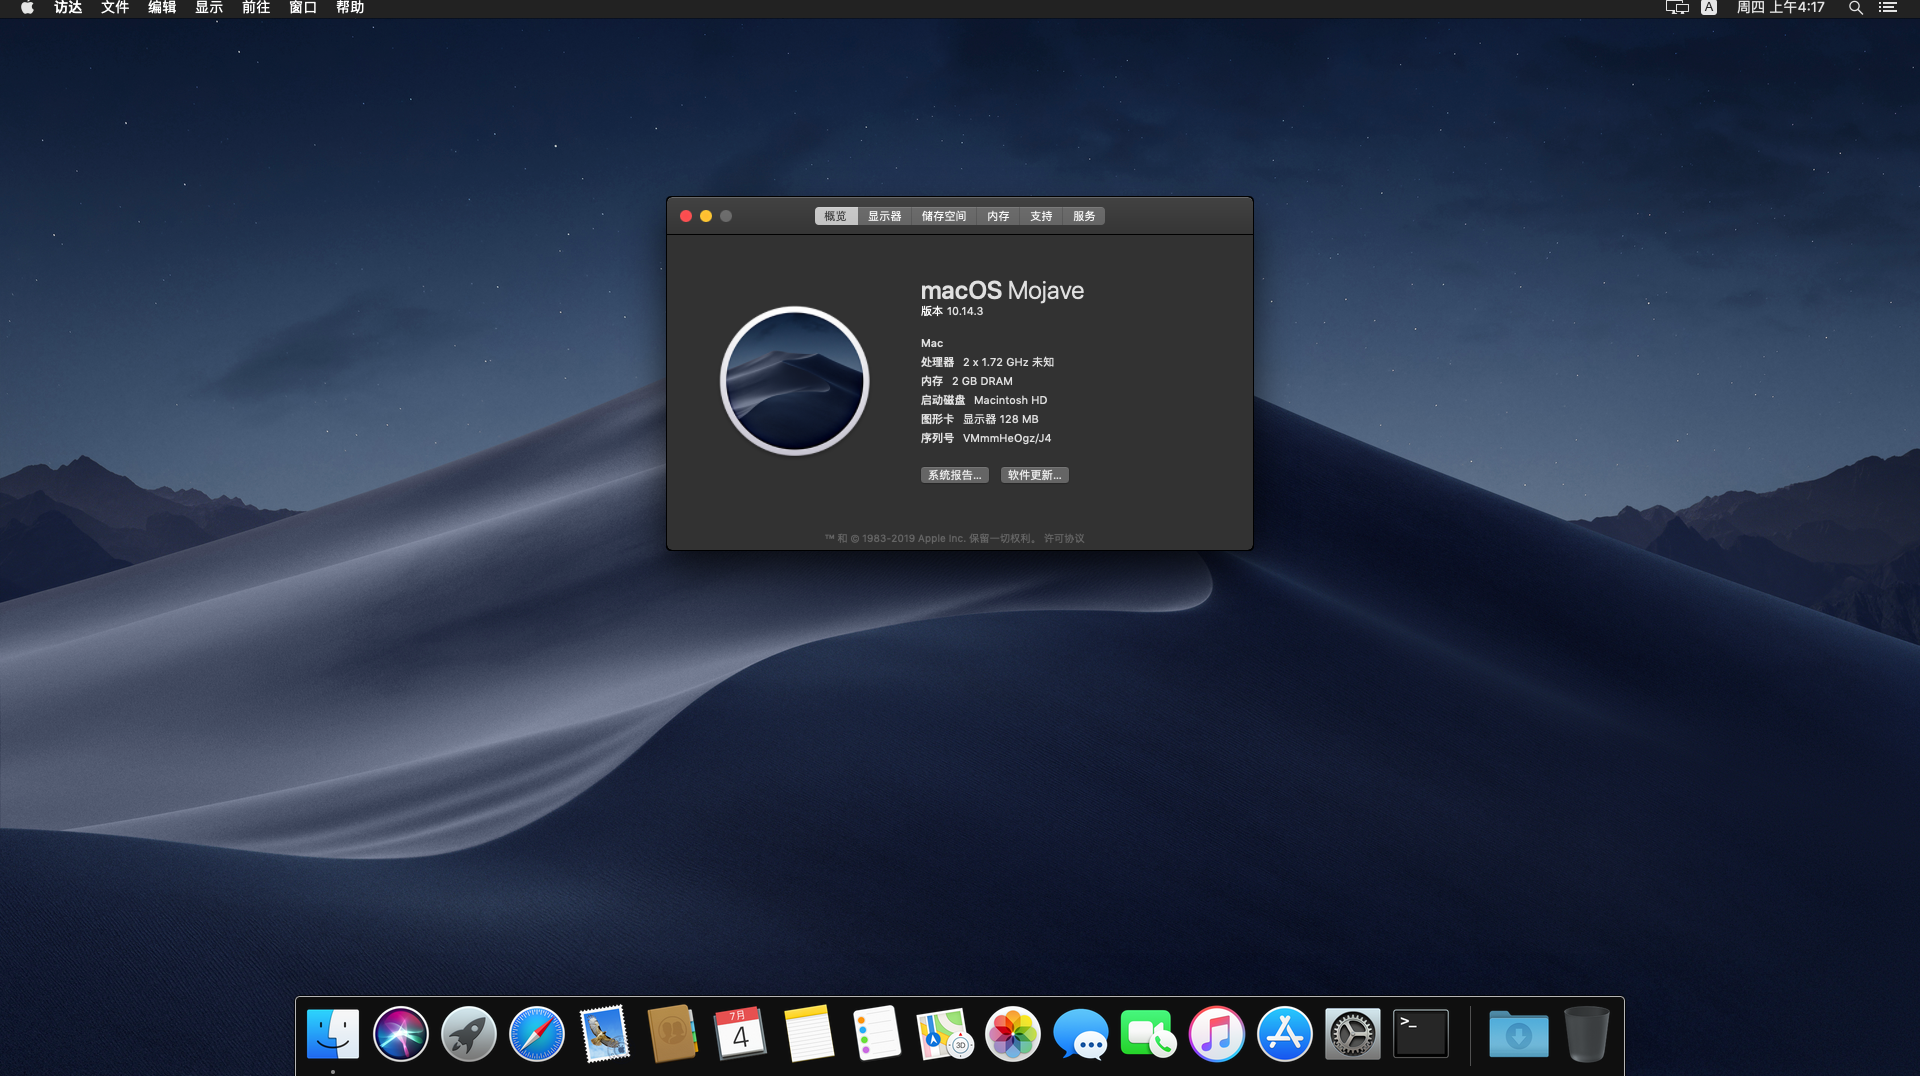Image resolution: width=1920 pixels, height=1076 pixels.
Task: Click the 系统报告... button
Action: pos(955,475)
